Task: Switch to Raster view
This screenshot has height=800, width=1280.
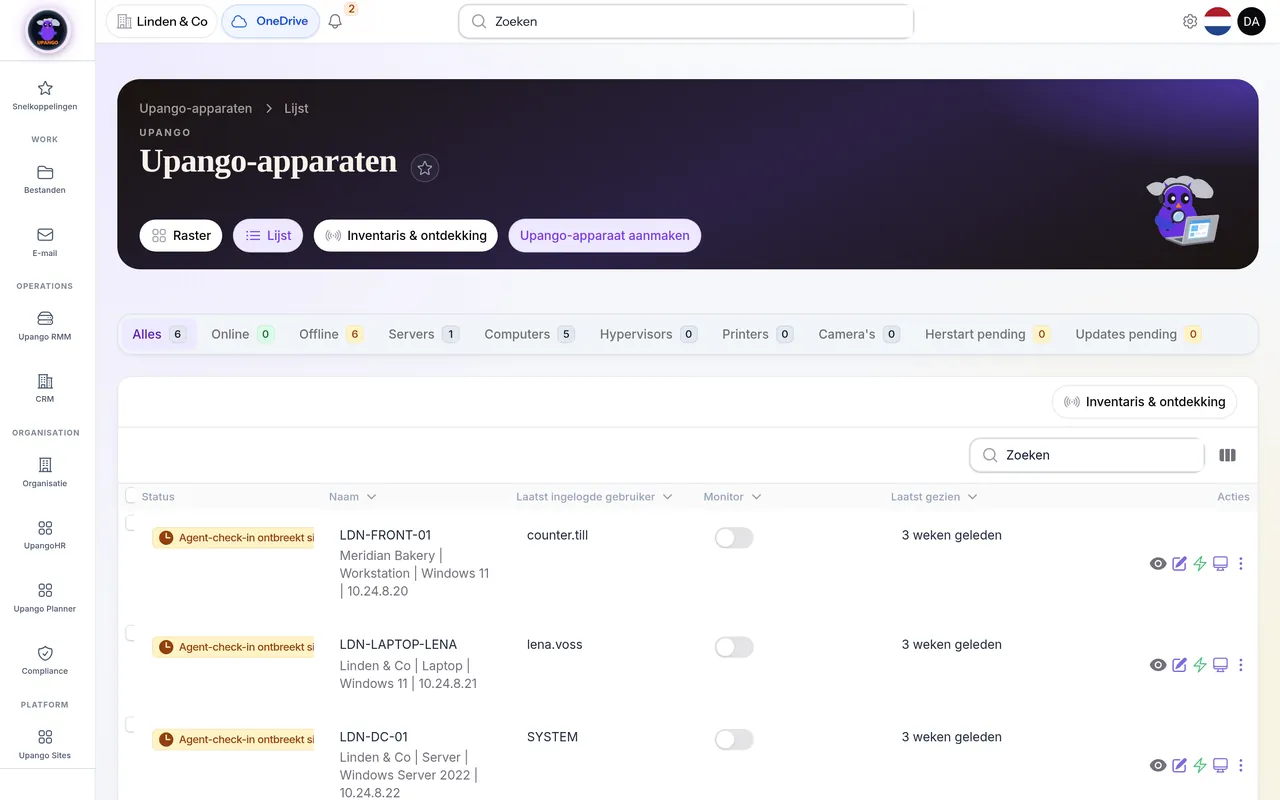Action: click(181, 236)
